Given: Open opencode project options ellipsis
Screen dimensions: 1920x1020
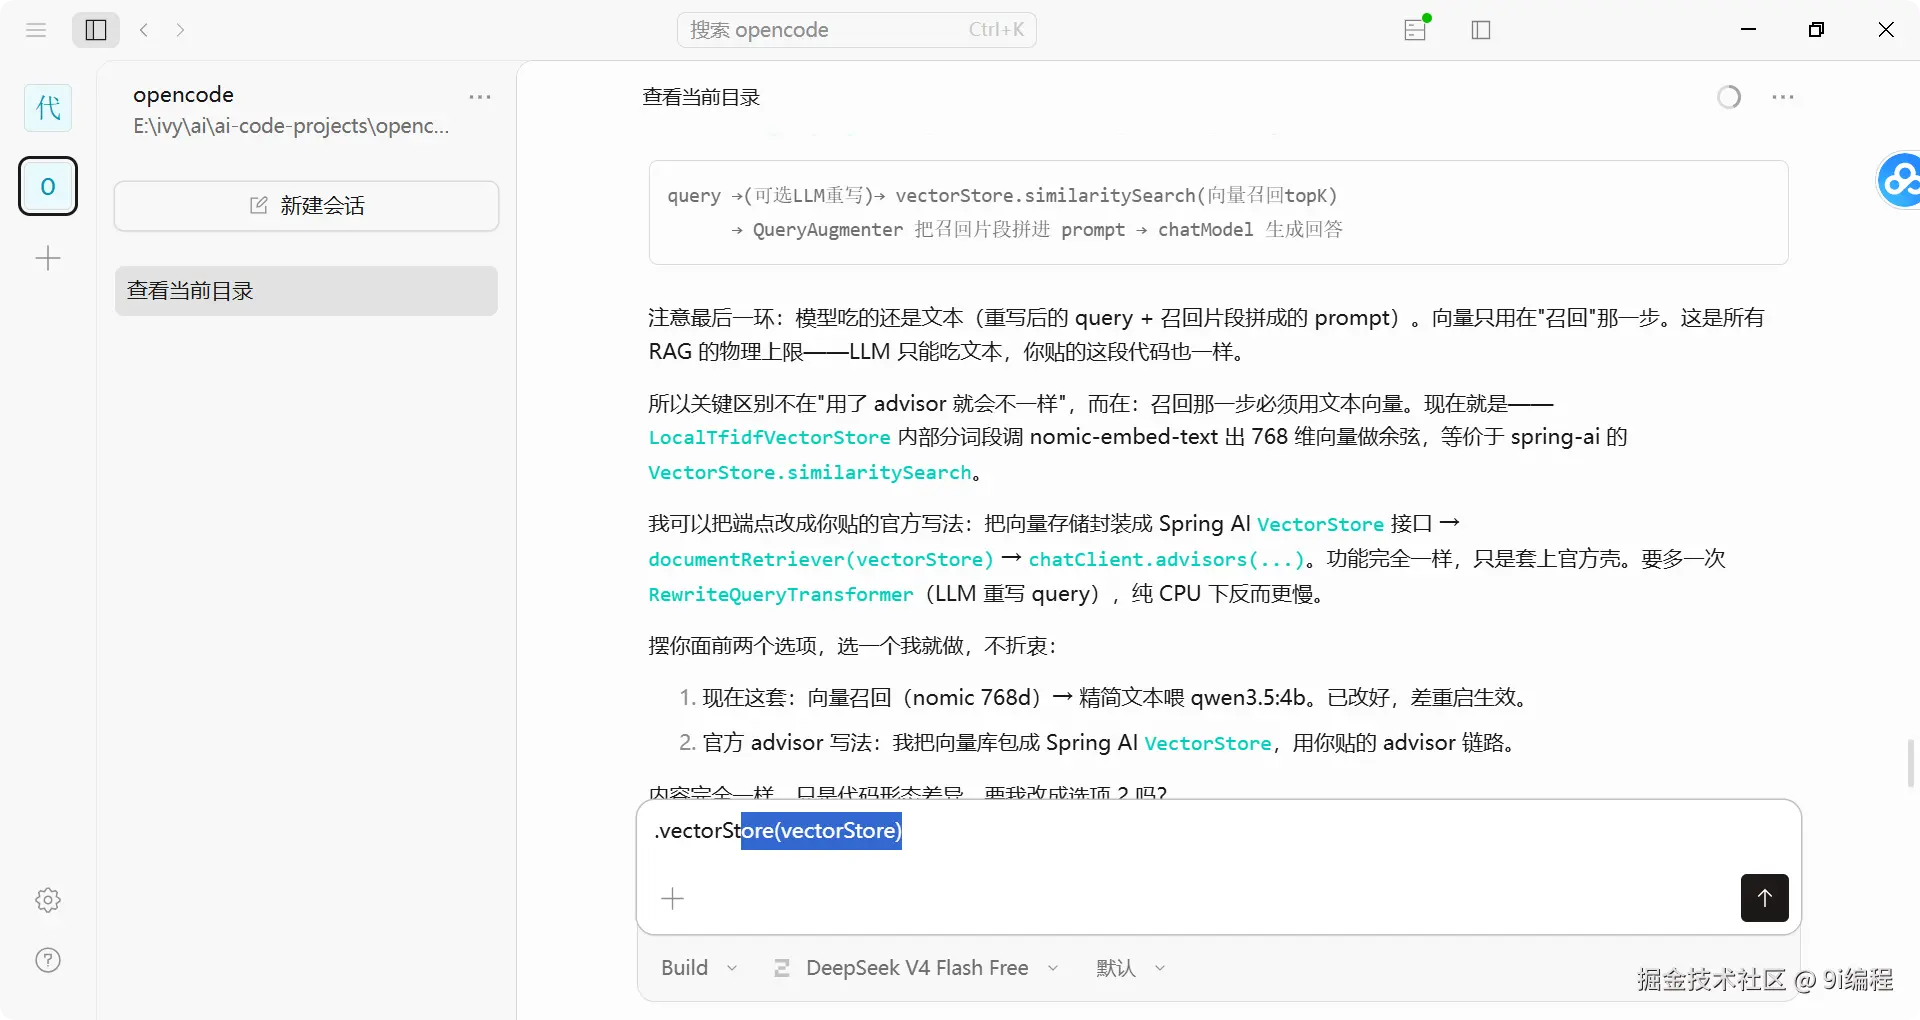Looking at the screenshot, I should tap(480, 97).
